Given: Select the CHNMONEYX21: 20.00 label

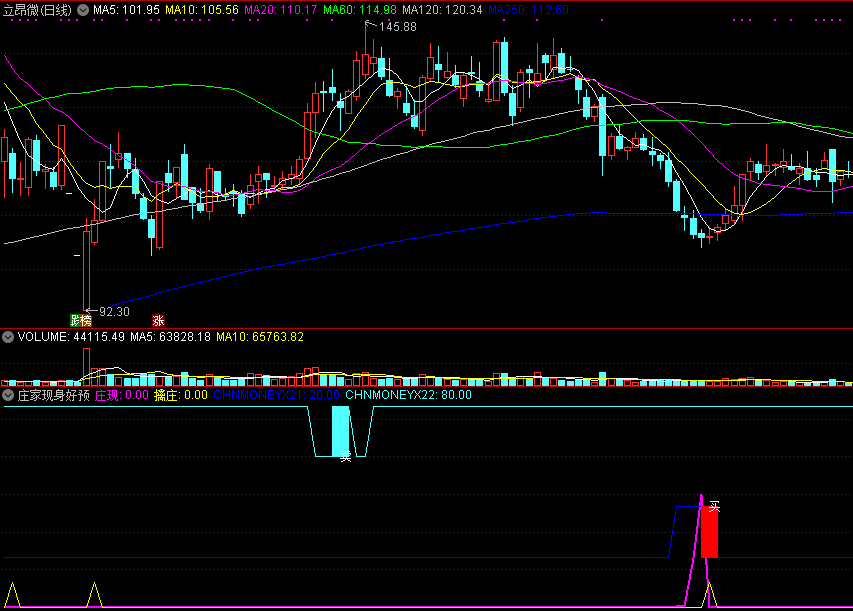Looking at the screenshot, I should coord(276,395).
